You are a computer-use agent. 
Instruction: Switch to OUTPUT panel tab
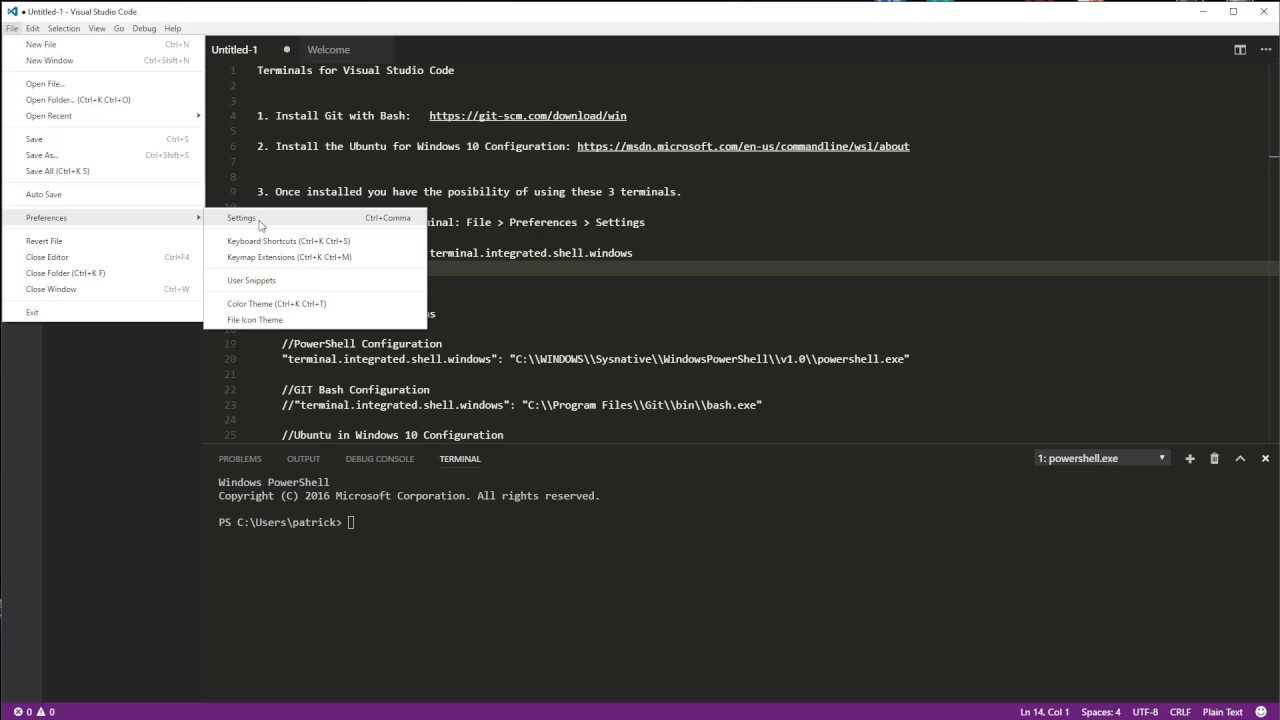[303, 459]
